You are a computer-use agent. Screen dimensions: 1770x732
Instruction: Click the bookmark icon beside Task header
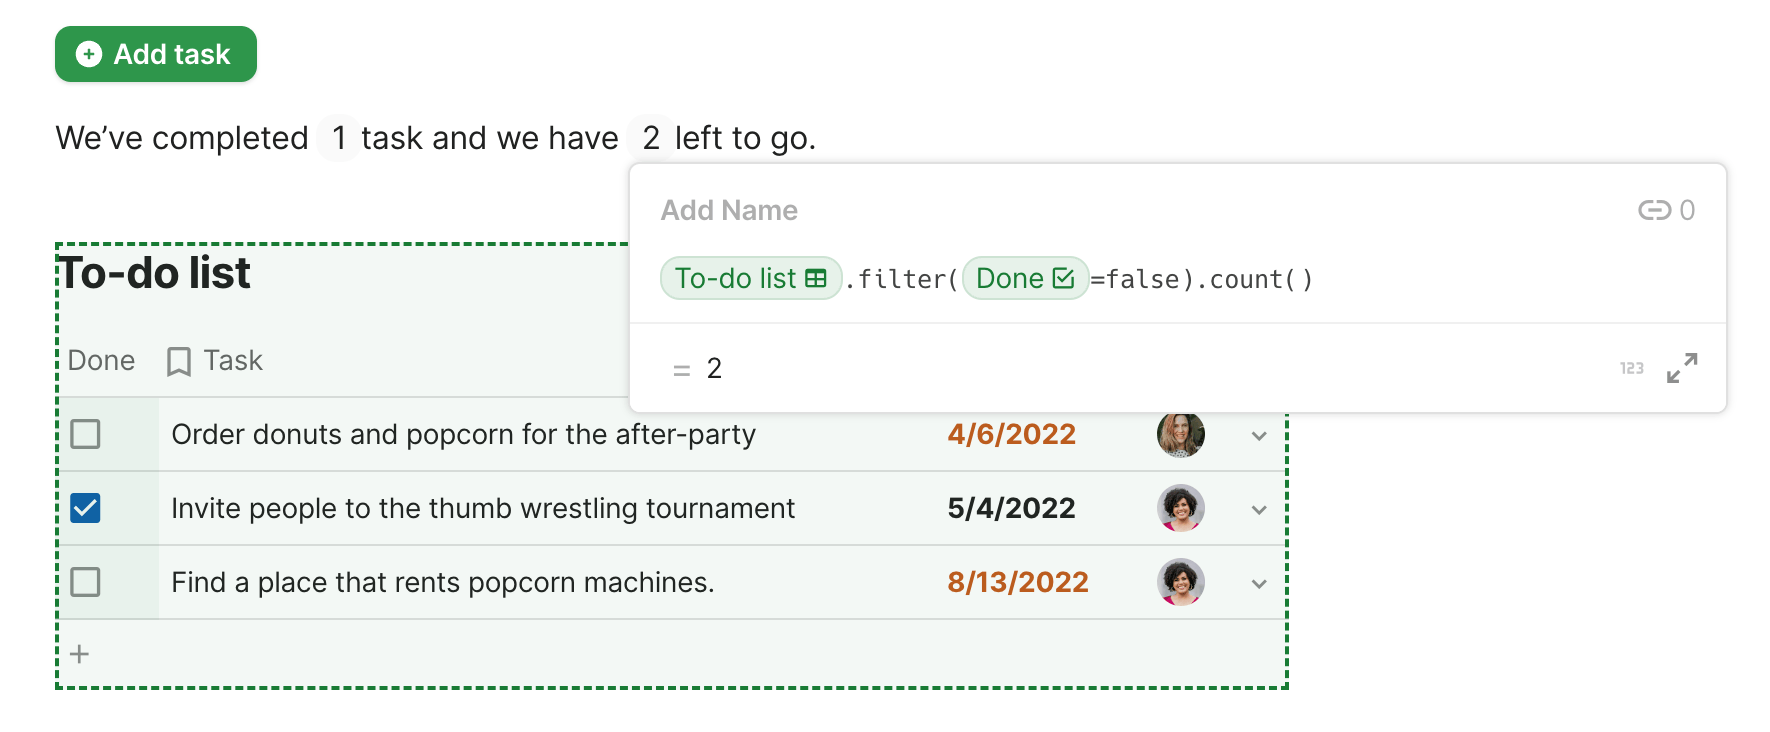179,361
